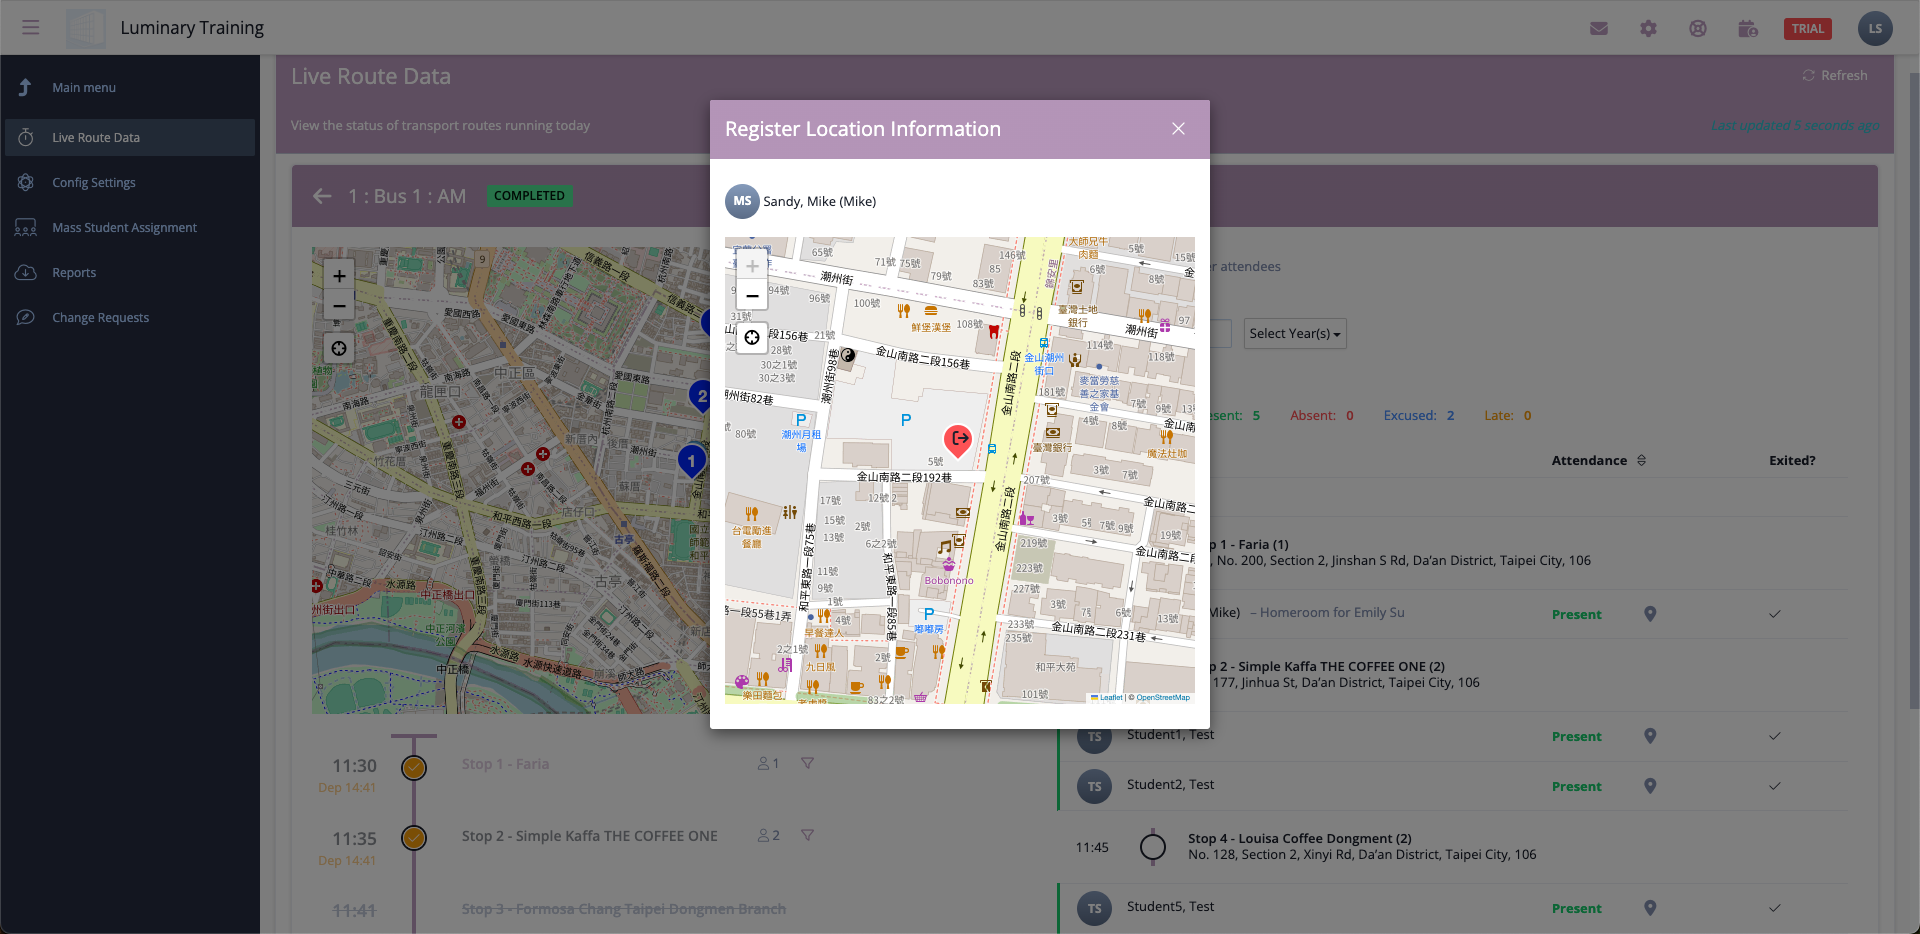Click Stop 2 Simple Kaffa checkmark marker
Screen dimensions: 1920x934
pyautogui.click(x=414, y=837)
